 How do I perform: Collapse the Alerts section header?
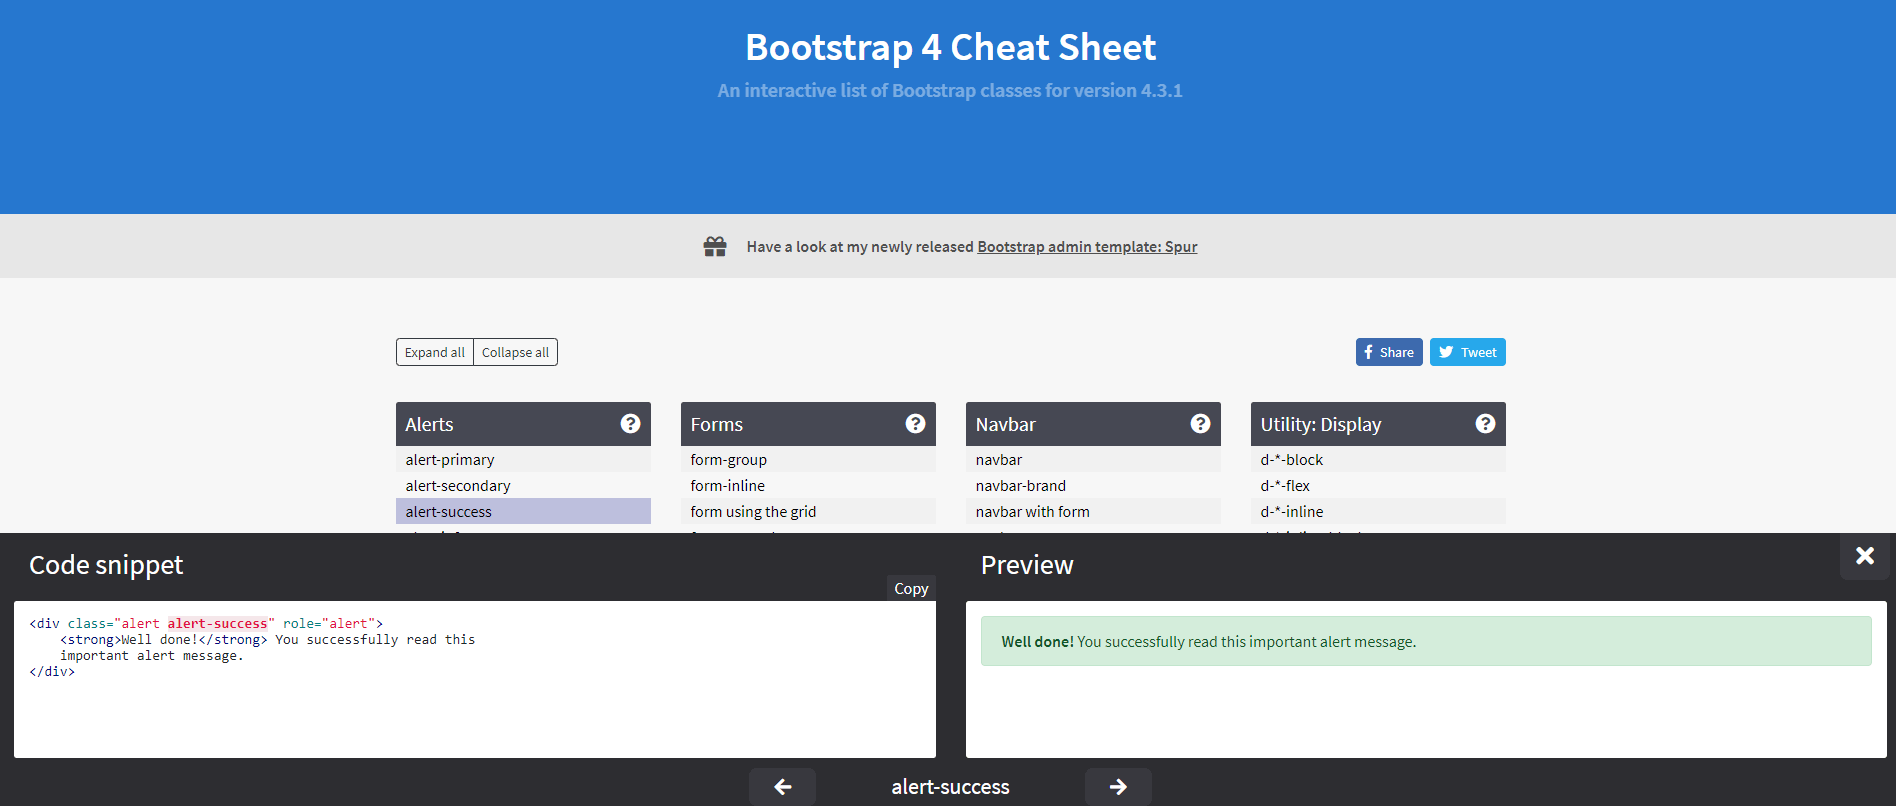pyautogui.click(x=523, y=424)
